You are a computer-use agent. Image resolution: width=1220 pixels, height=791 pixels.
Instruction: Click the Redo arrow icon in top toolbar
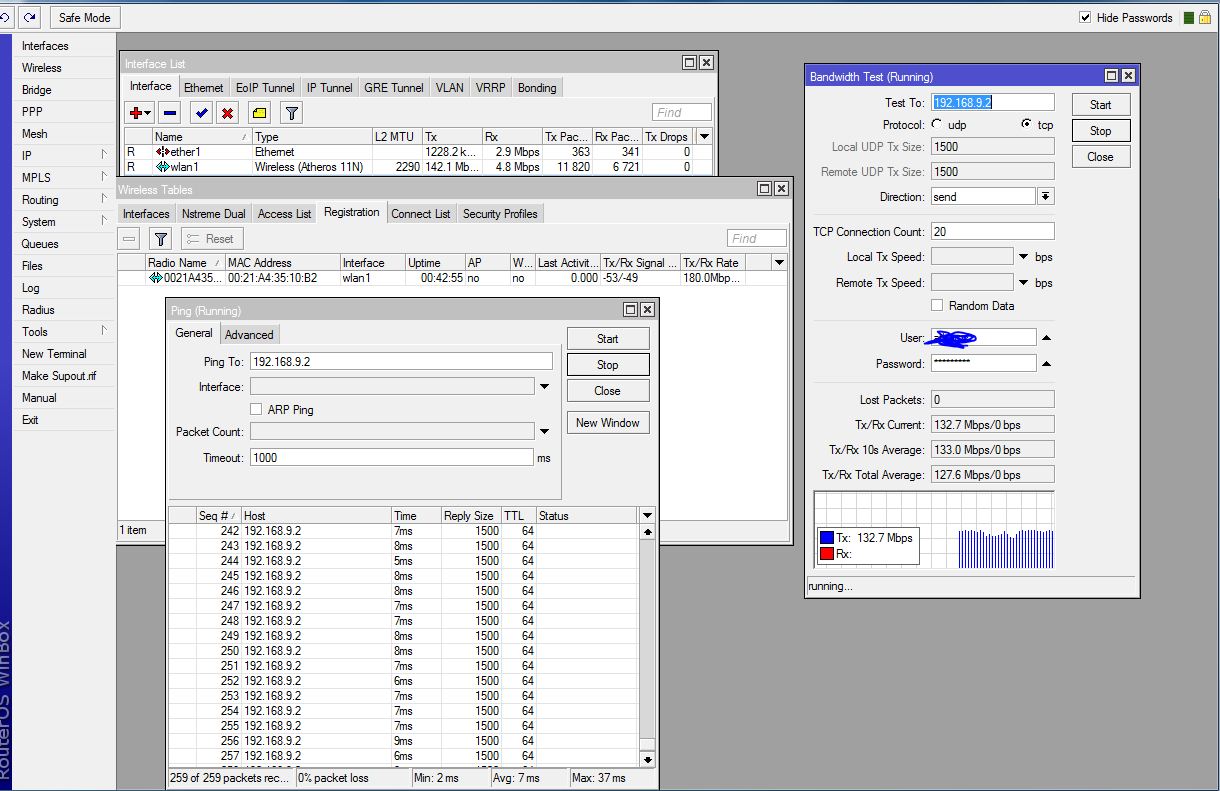(30, 18)
